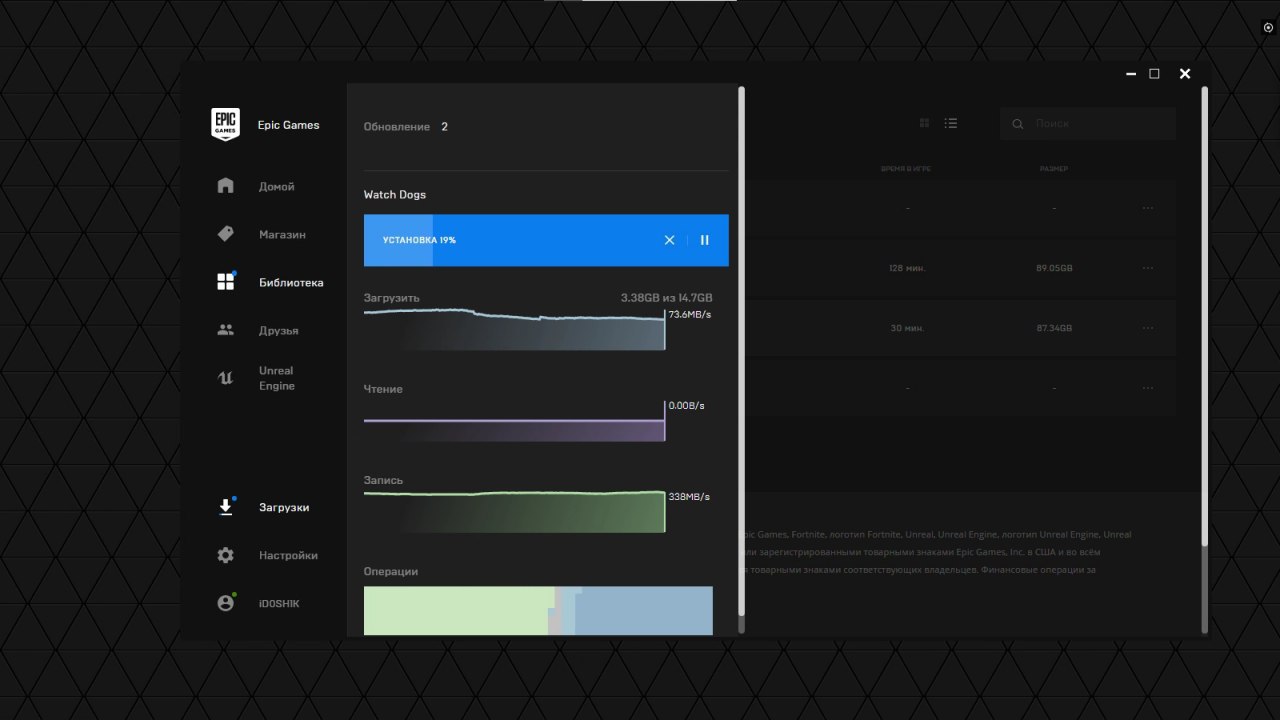This screenshot has width=1280, height=720.
Task: Sort by Время в игре column
Action: tap(906, 169)
